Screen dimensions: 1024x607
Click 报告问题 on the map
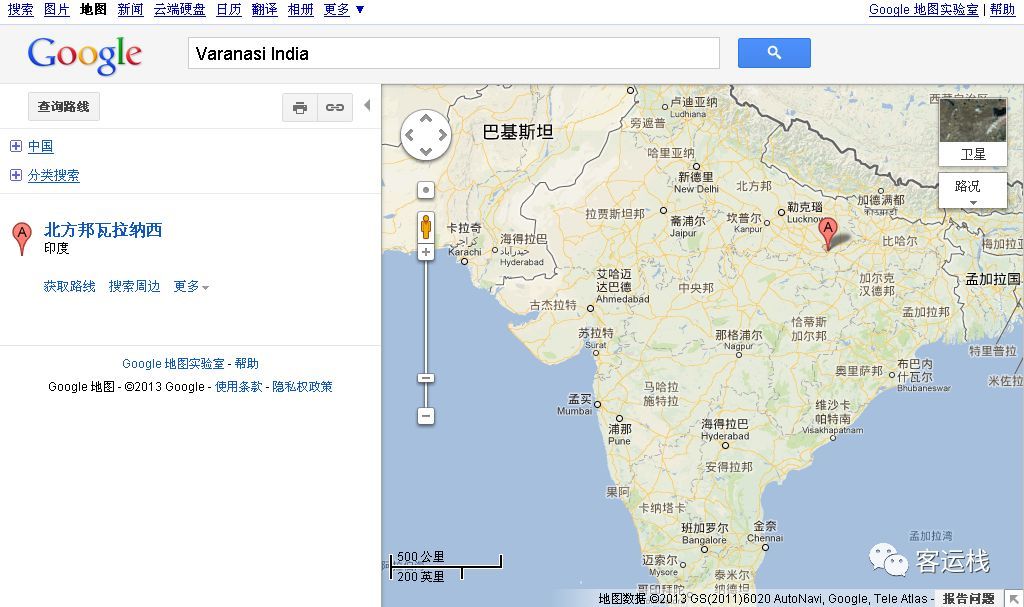tap(968, 599)
